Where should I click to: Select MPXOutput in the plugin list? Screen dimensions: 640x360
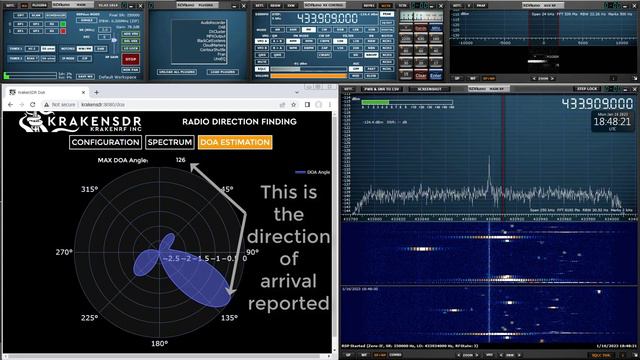tap(215, 36)
